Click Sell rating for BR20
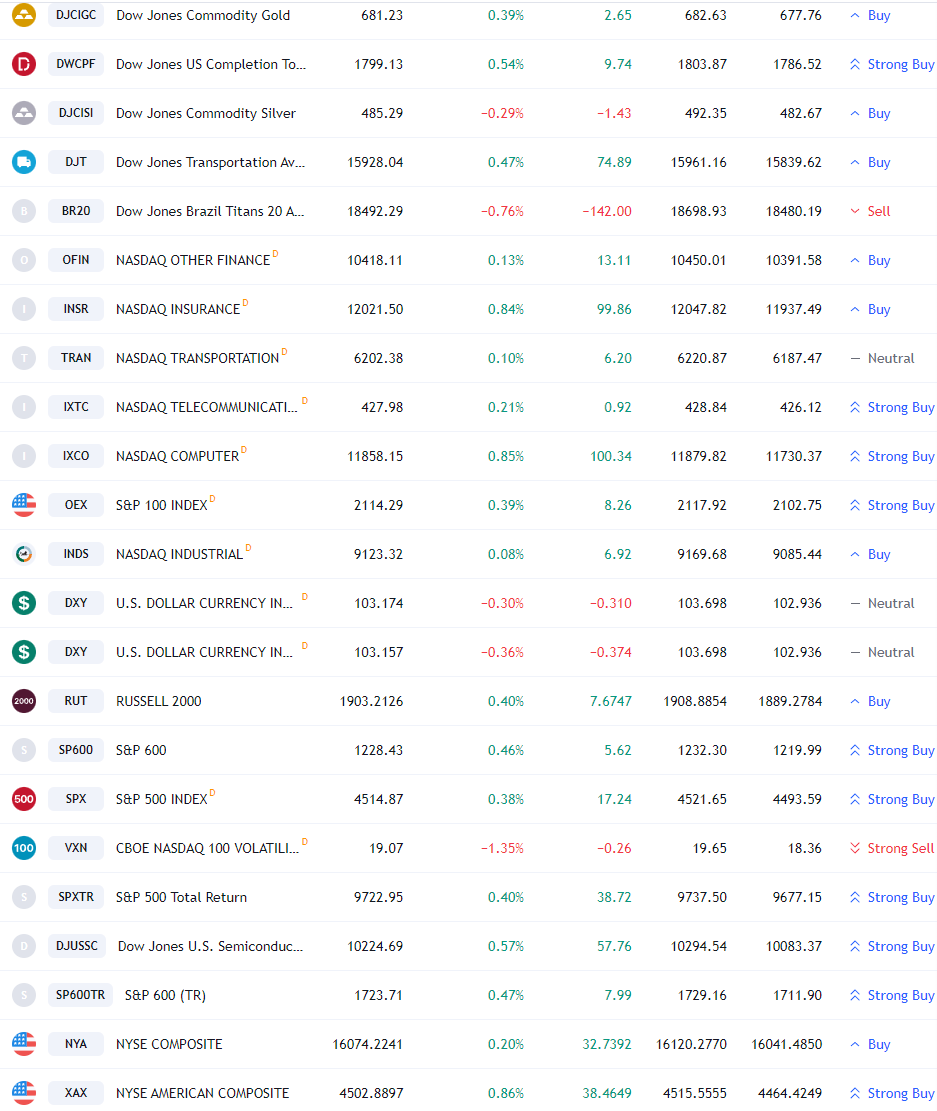The image size is (937, 1111). click(870, 211)
